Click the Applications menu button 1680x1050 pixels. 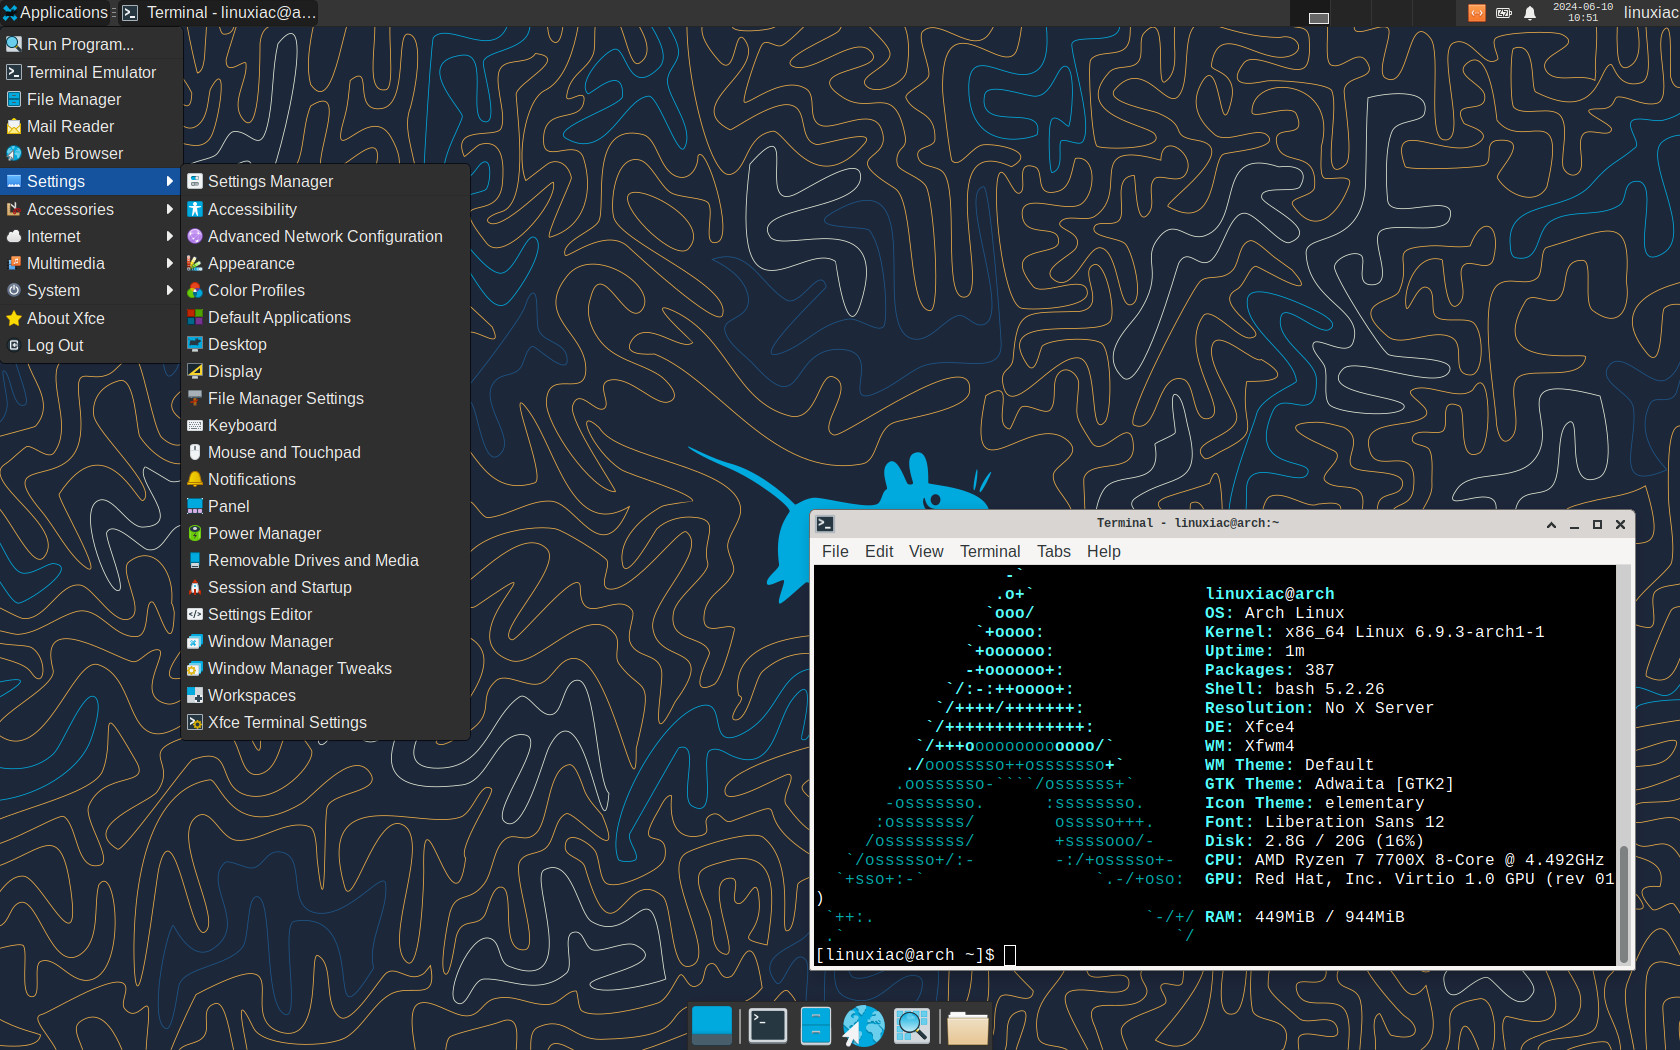(x=55, y=13)
